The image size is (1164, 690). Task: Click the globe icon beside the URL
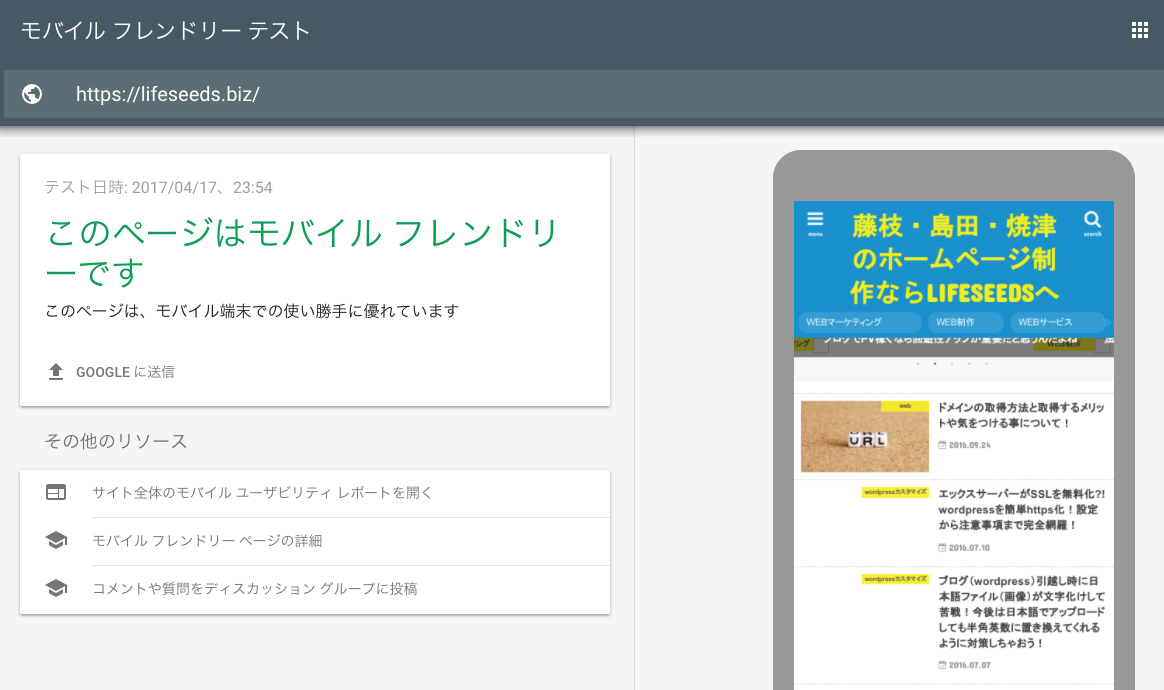(x=32, y=94)
